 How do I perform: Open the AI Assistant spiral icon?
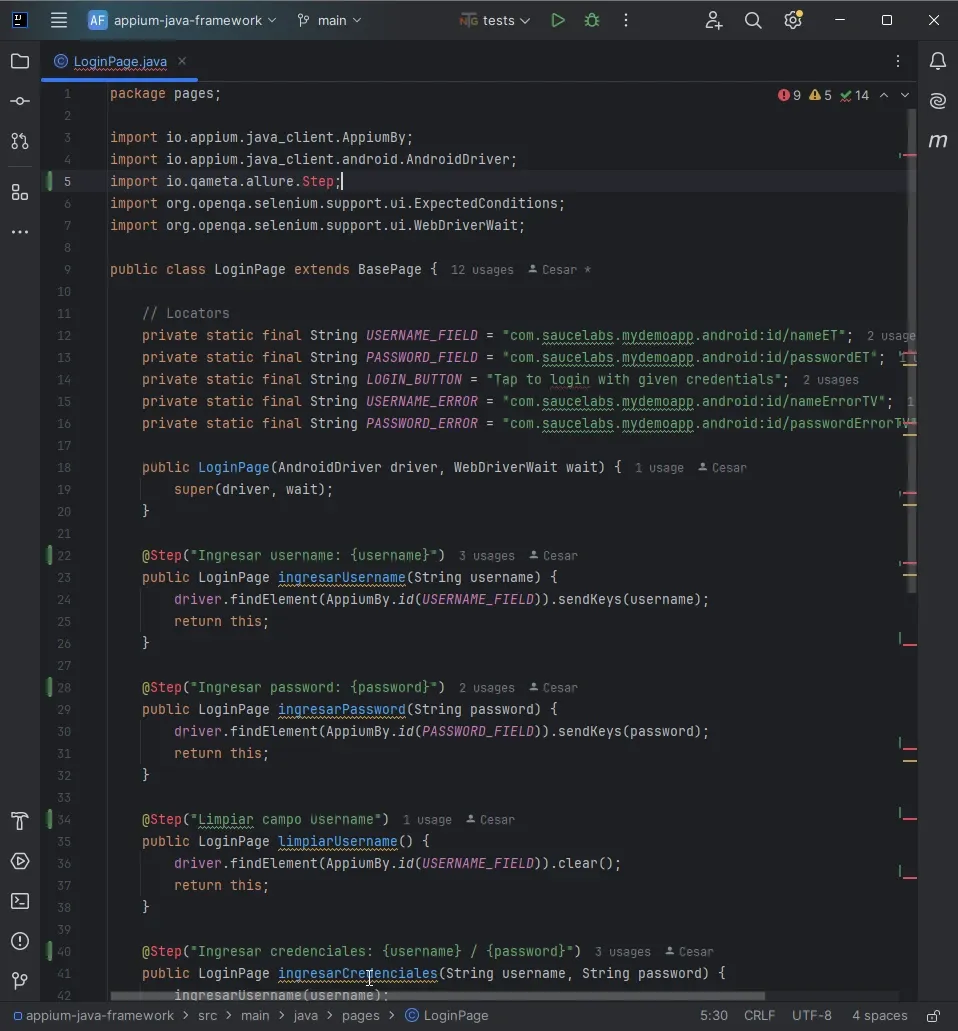[x=938, y=101]
